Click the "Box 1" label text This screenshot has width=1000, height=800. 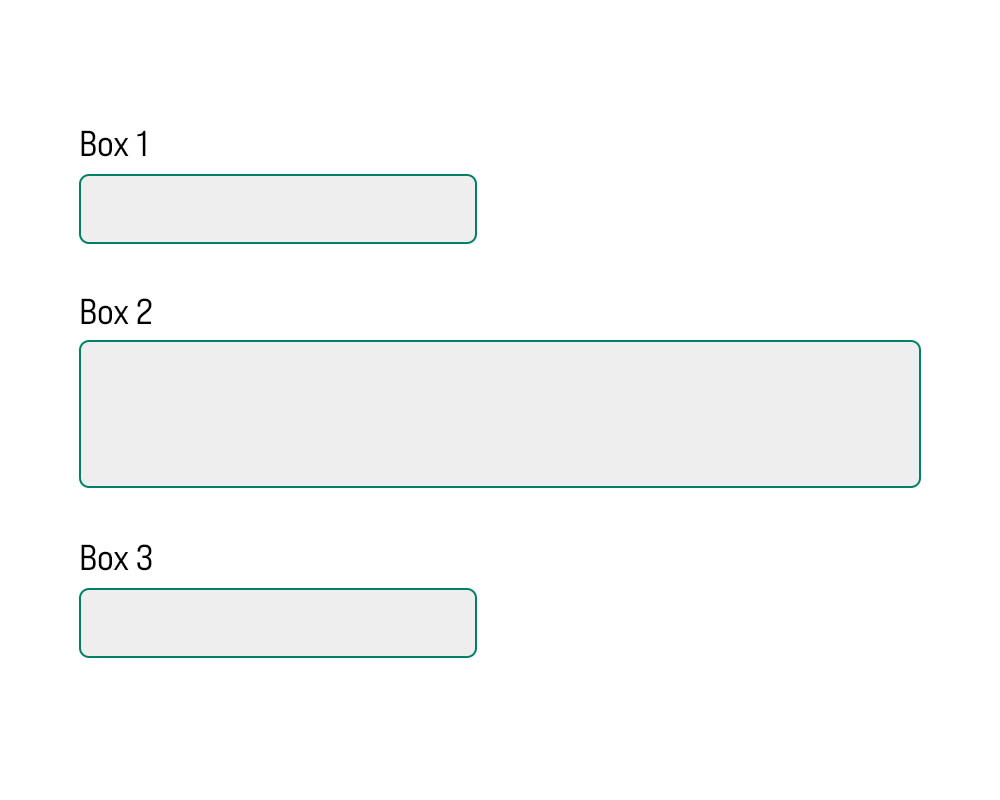[114, 145]
